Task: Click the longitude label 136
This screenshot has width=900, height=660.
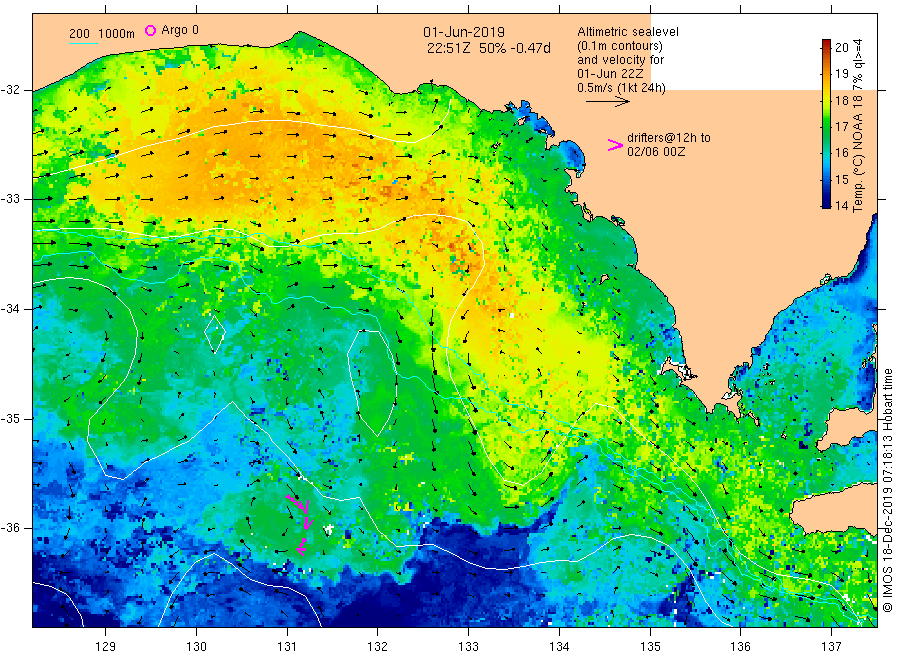Action: pyautogui.click(x=740, y=647)
